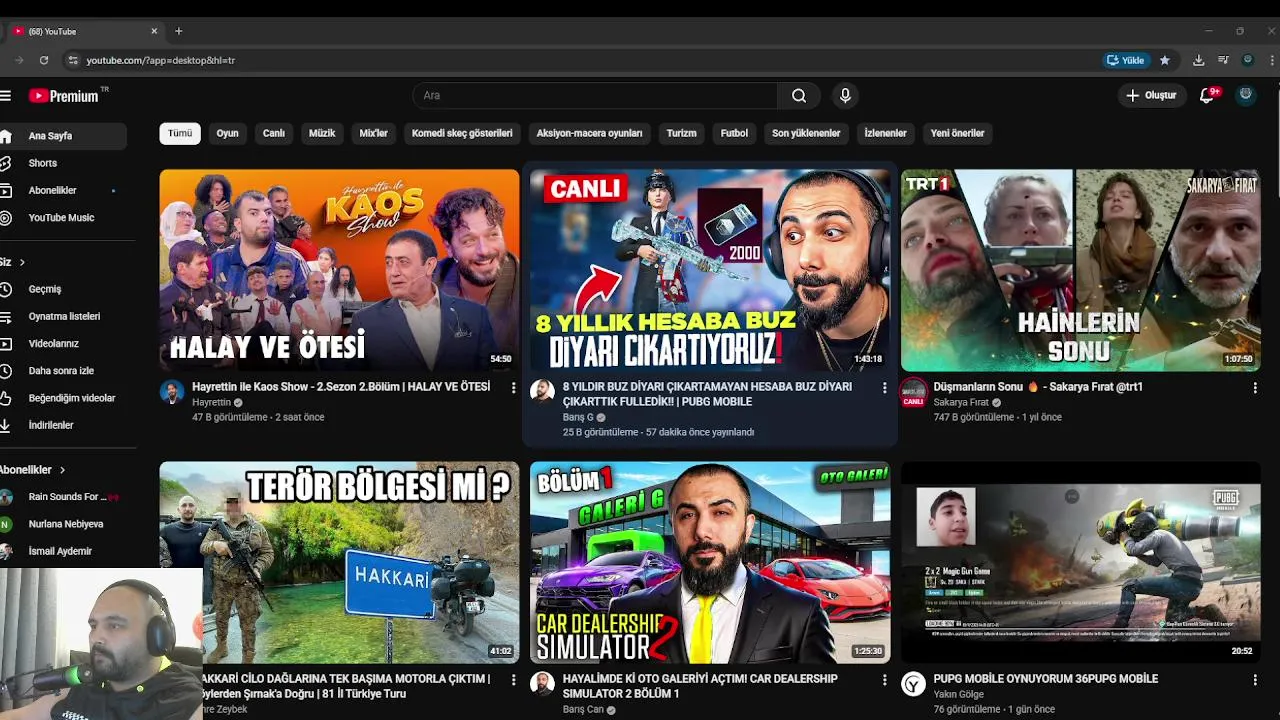Select the Aksiyon-macera oyunları chip
This screenshot has height=720, width=1280.
589,133
